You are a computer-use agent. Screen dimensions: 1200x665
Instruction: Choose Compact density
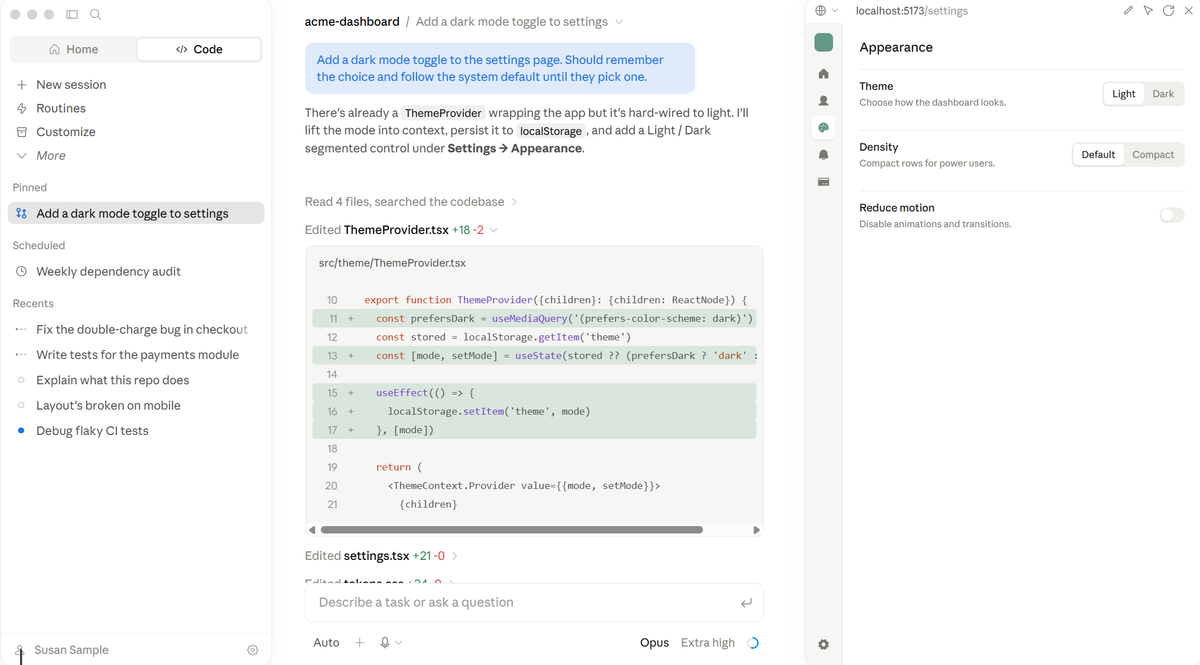pyautogui.click(x=1153, y=155)
